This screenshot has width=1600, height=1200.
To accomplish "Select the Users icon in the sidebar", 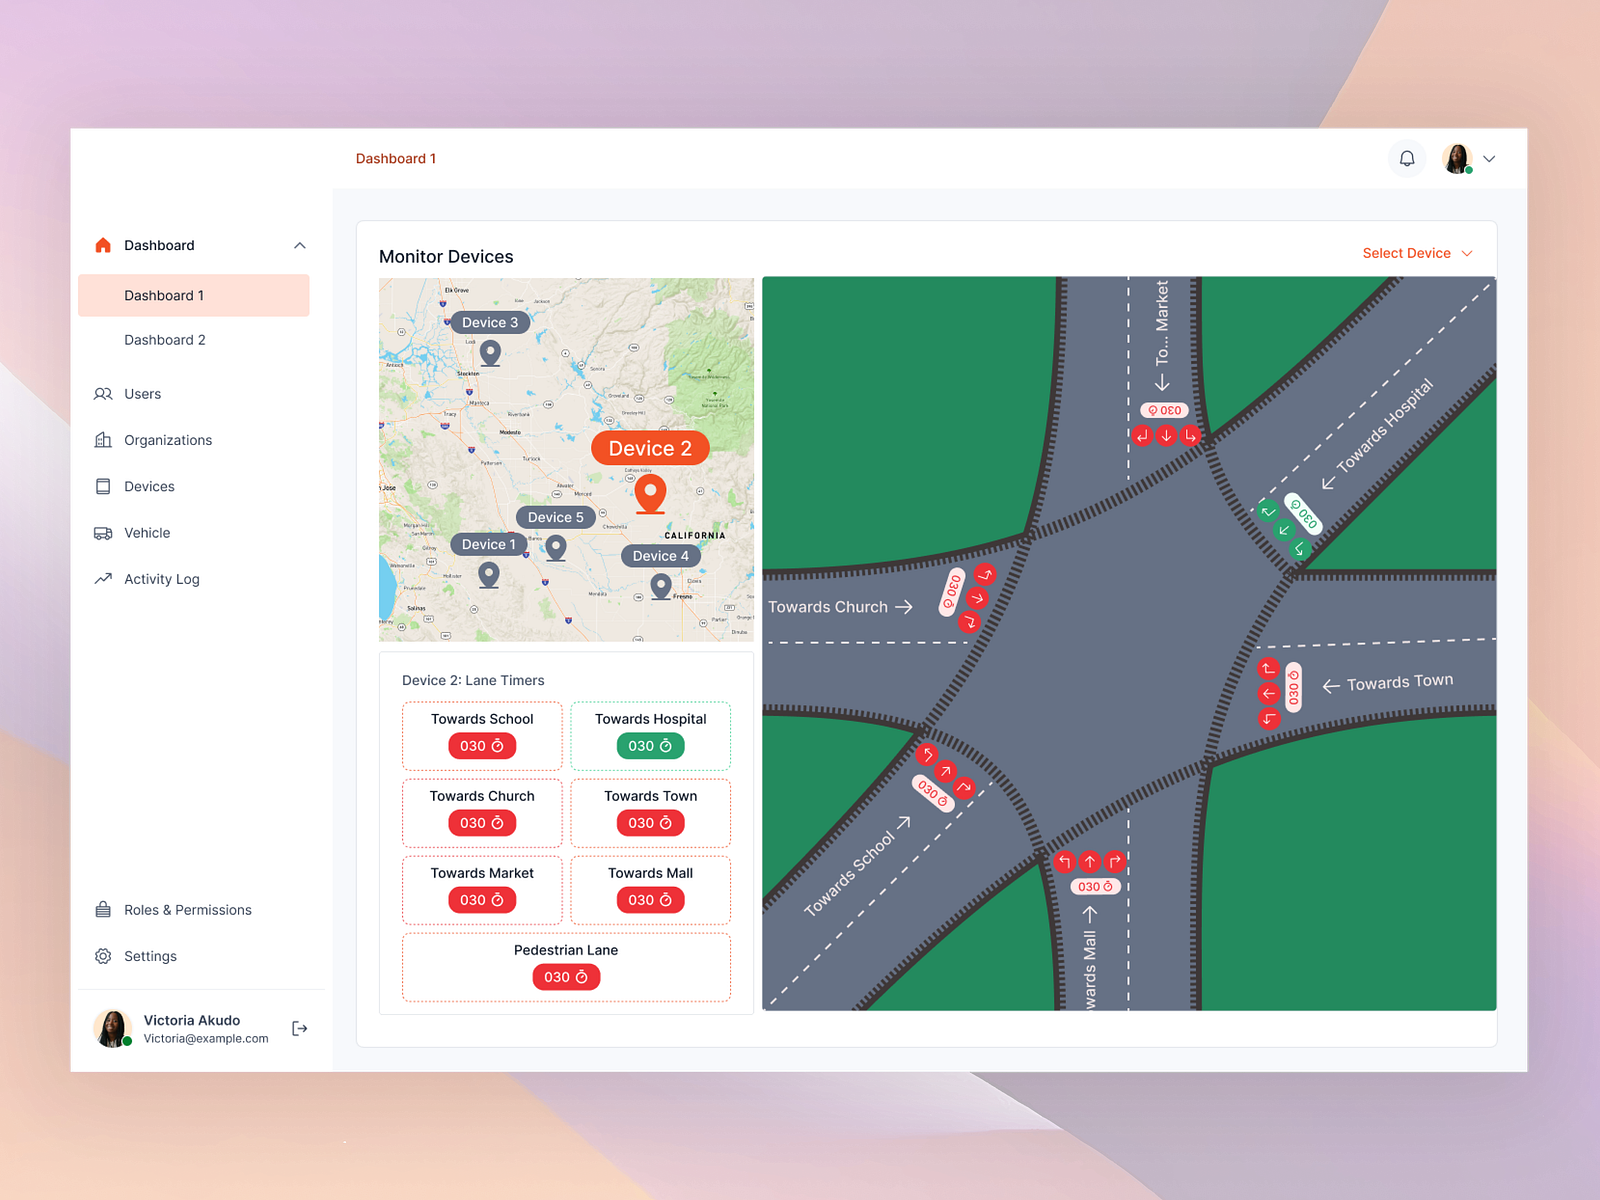I will click(x=103, y=394).
